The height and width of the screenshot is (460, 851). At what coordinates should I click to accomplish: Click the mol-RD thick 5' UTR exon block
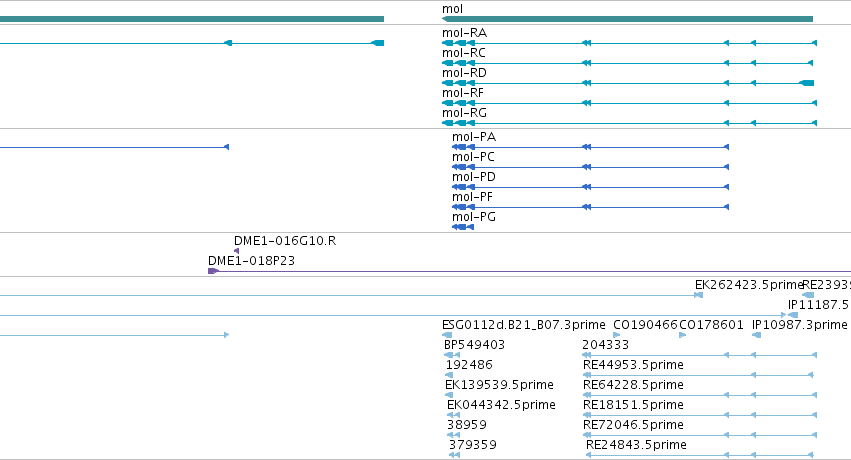807,83
